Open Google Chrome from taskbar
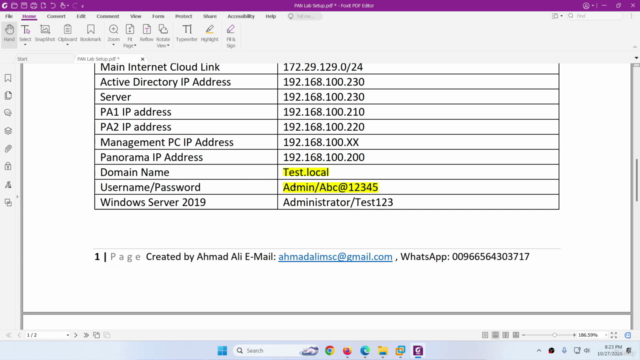The image size is (640, 360). coord(329,351)
